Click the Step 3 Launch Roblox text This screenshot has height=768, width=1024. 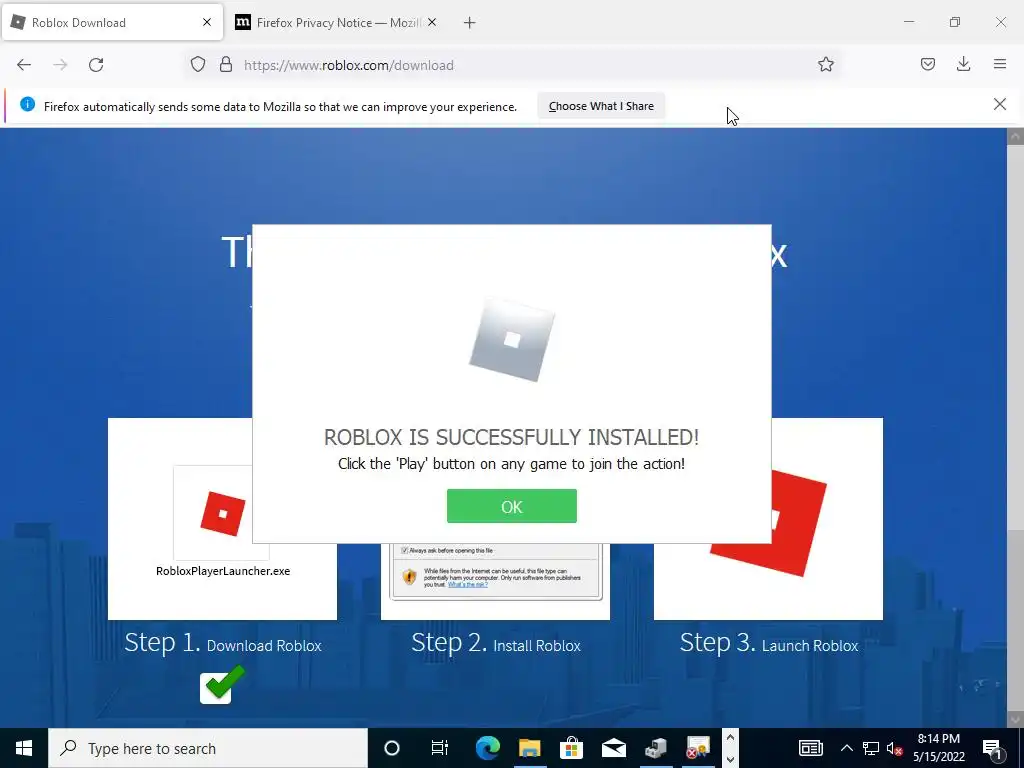769,643
